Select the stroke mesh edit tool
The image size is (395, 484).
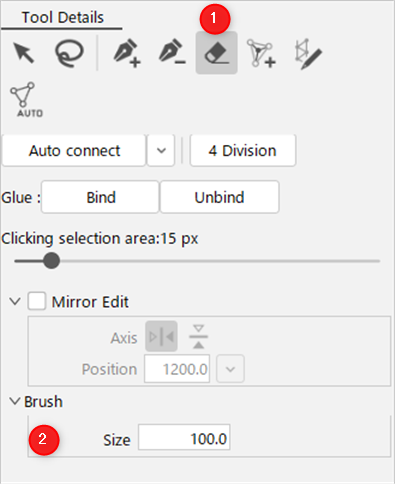(308, 54)
